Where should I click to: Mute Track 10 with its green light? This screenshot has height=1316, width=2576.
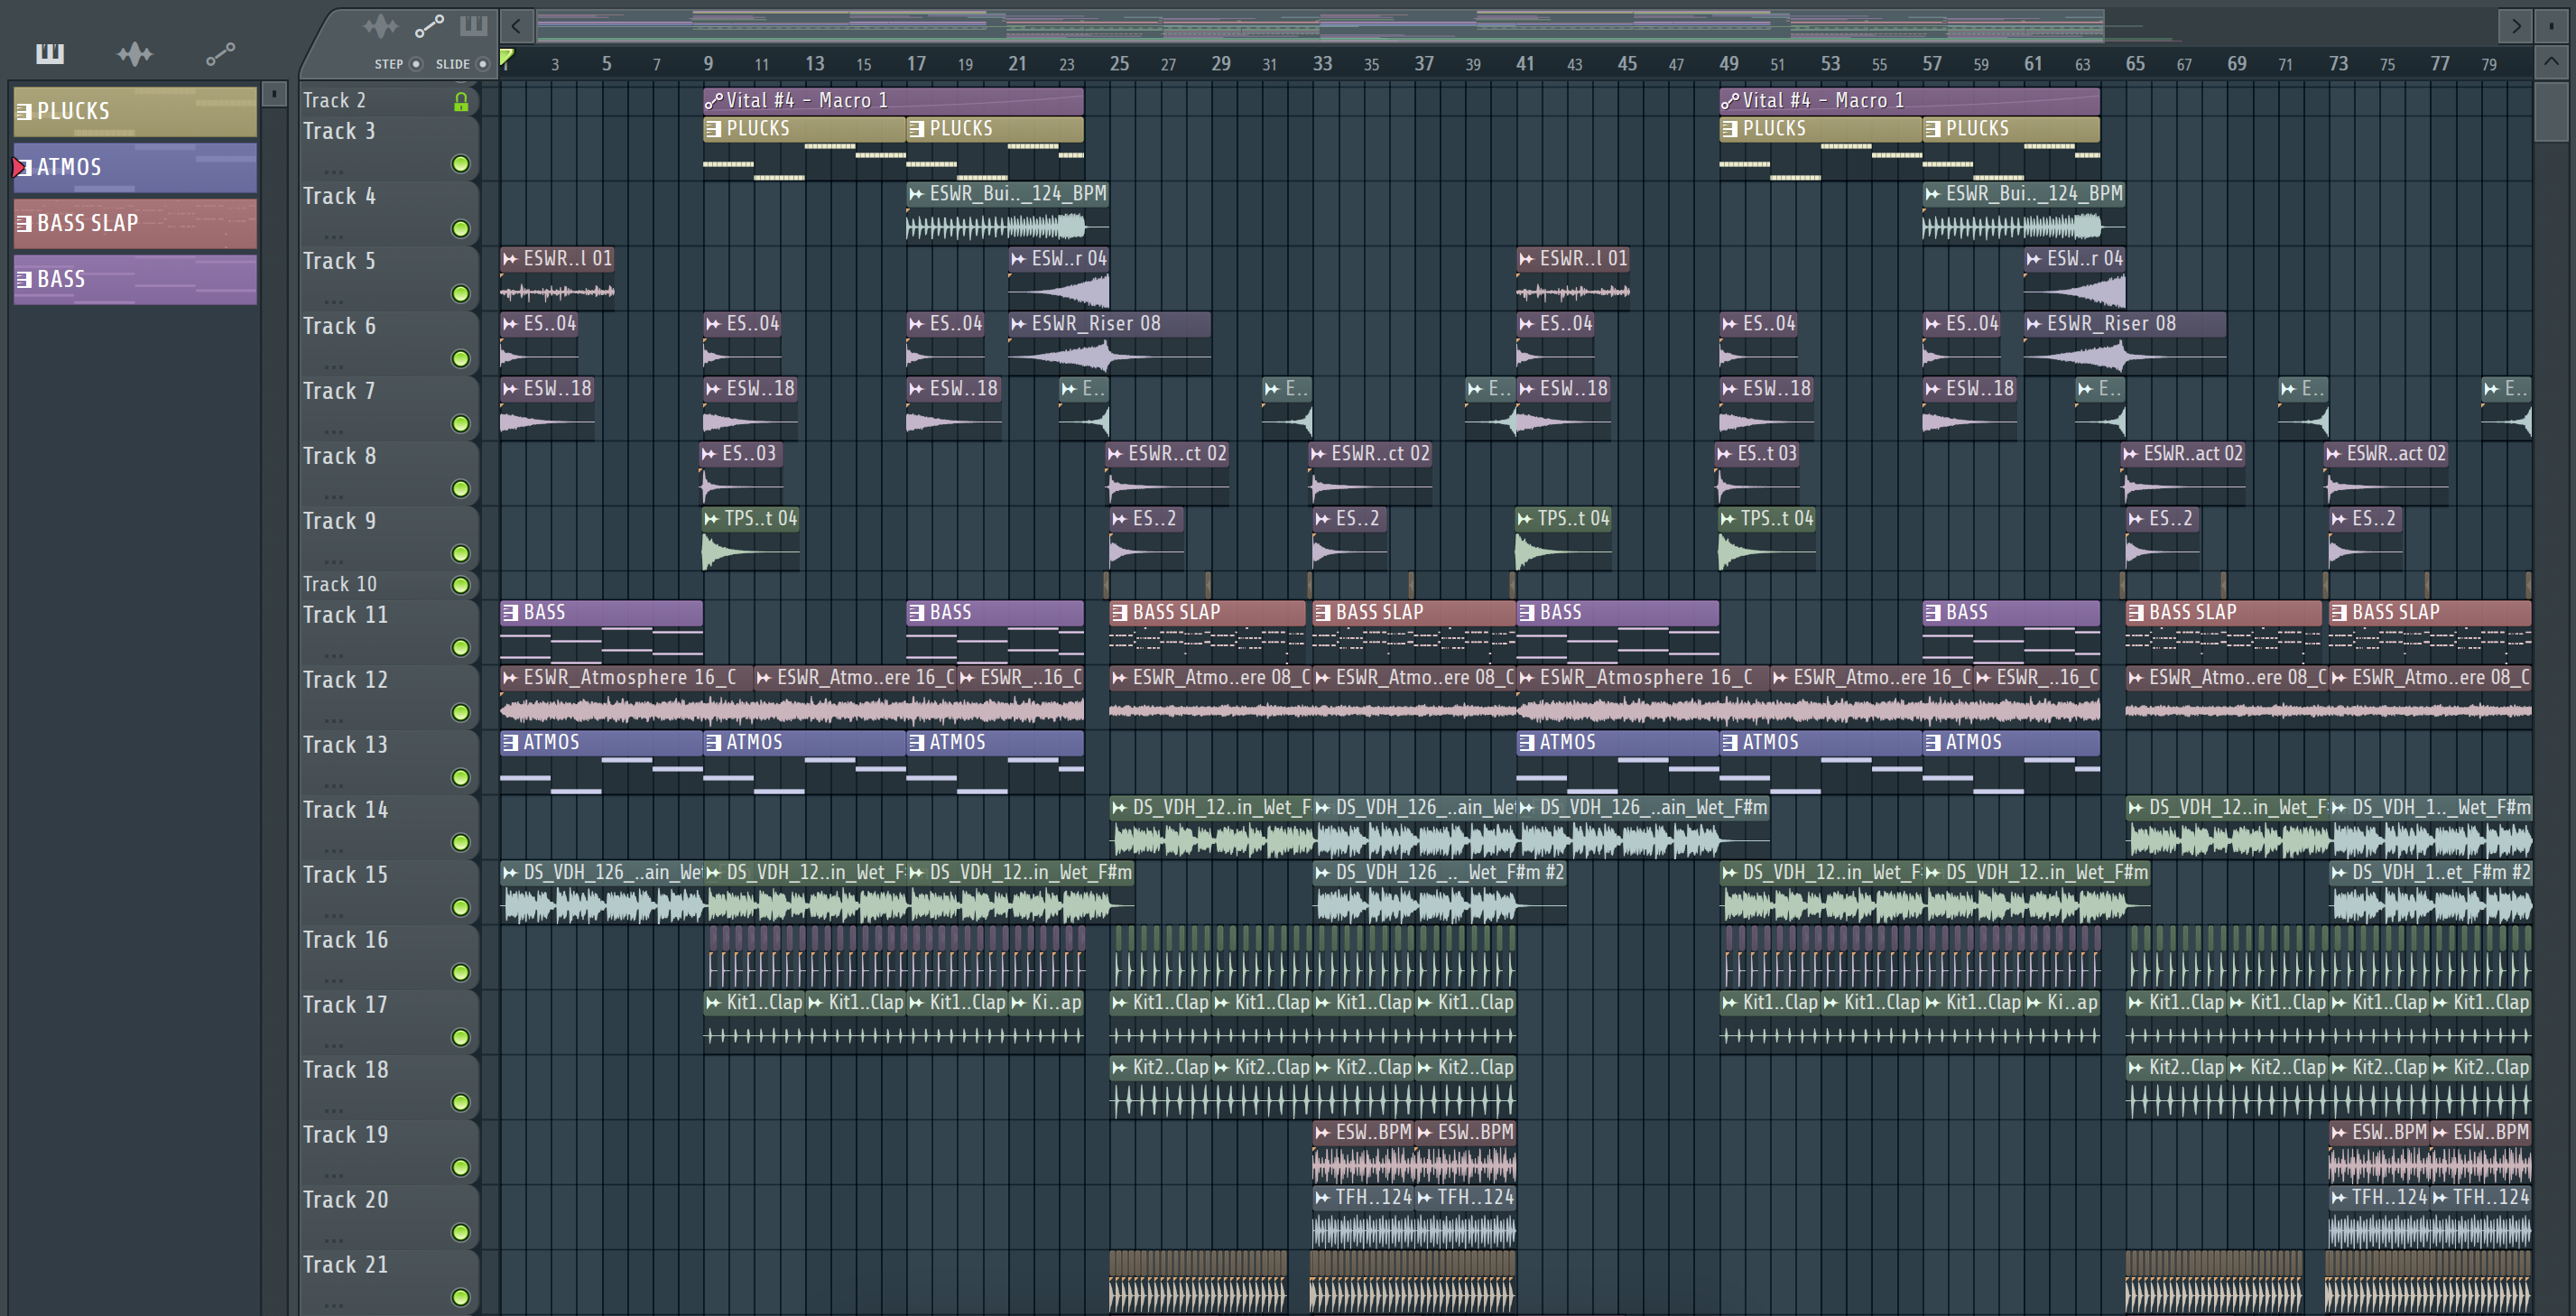click(460, 585)
